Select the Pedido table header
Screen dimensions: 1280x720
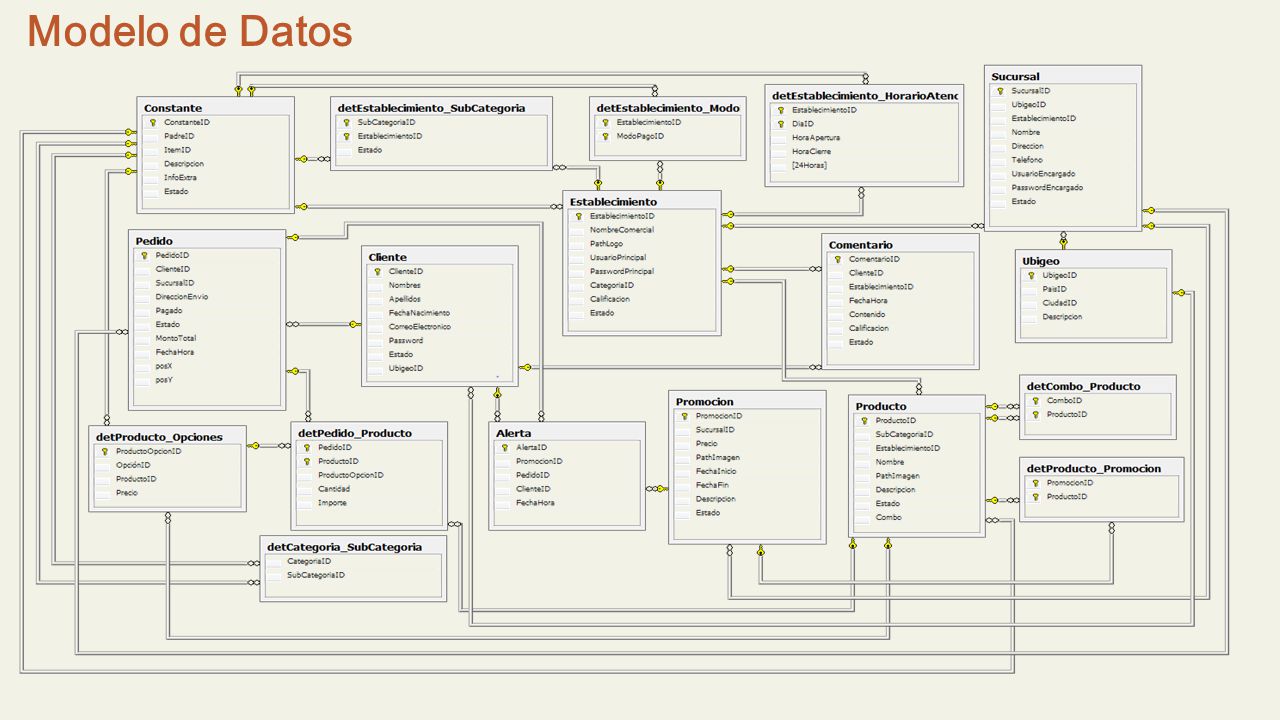pyautogui.click(x=154, y=241)
